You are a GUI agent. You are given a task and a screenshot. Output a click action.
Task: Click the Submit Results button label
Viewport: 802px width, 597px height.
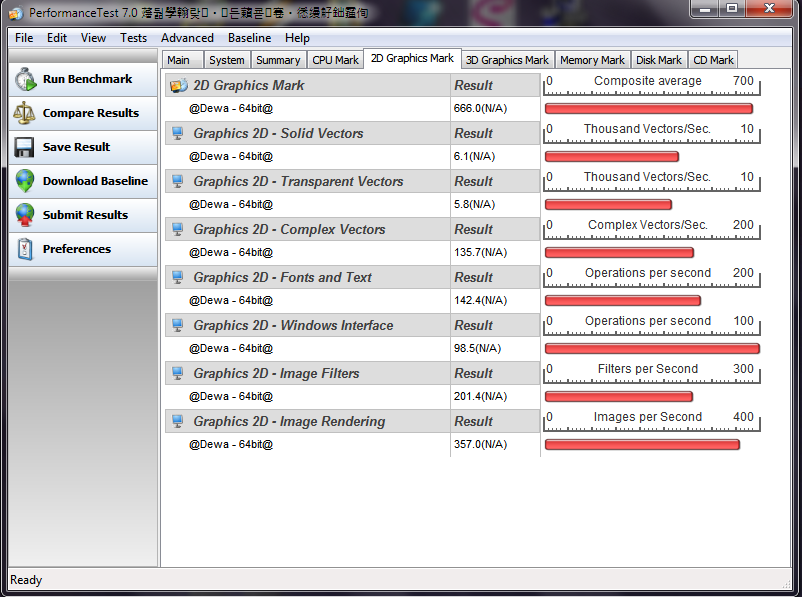coord(85,215)
